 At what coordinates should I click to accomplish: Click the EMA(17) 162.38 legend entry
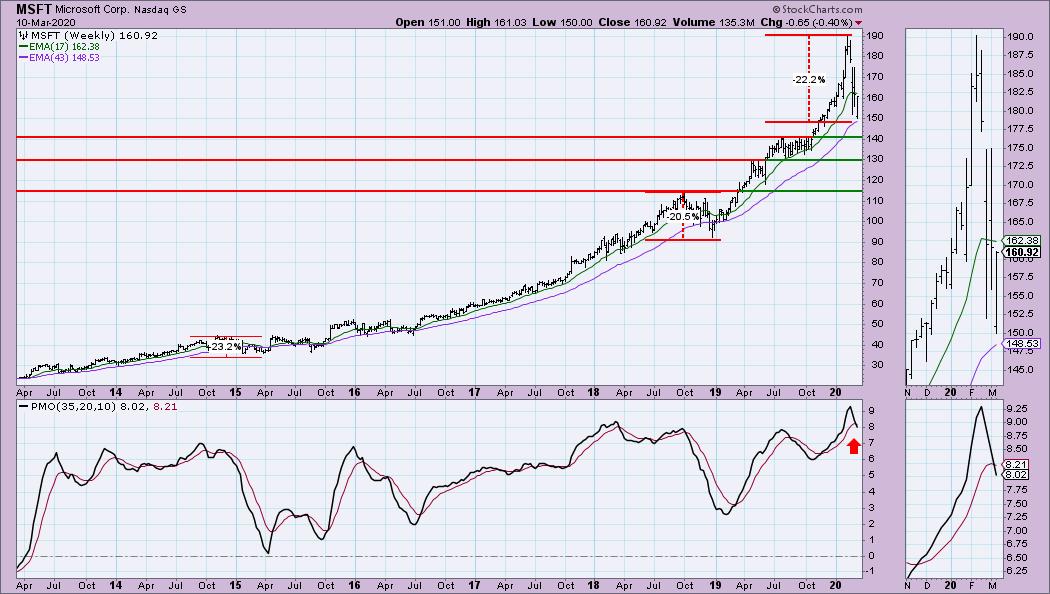point(59,47)
